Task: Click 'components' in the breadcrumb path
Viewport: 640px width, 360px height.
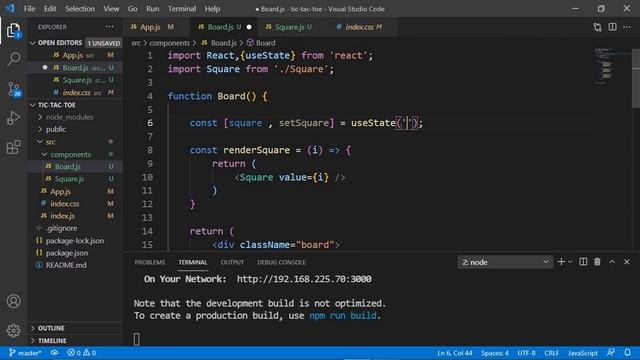Action: coord(169,43)
